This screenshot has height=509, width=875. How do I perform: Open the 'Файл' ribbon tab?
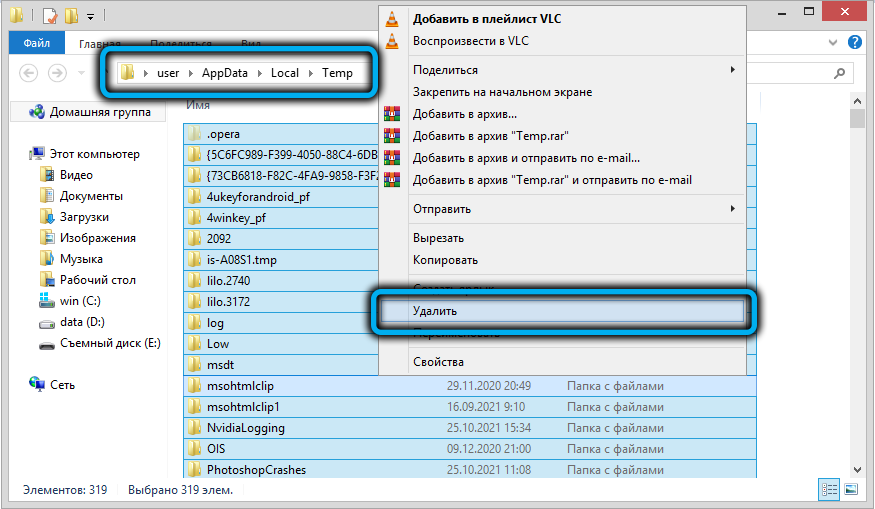(37, 44)
